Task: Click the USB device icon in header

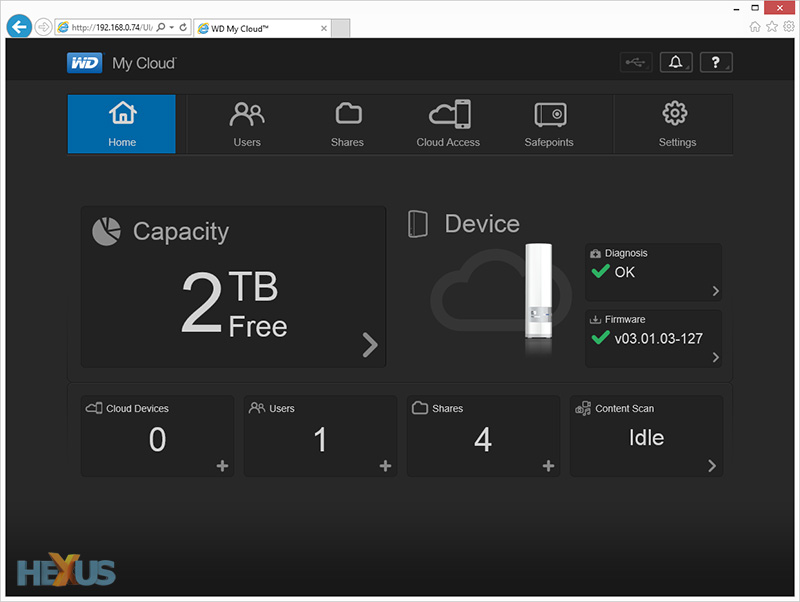Action: click(636, 62)
